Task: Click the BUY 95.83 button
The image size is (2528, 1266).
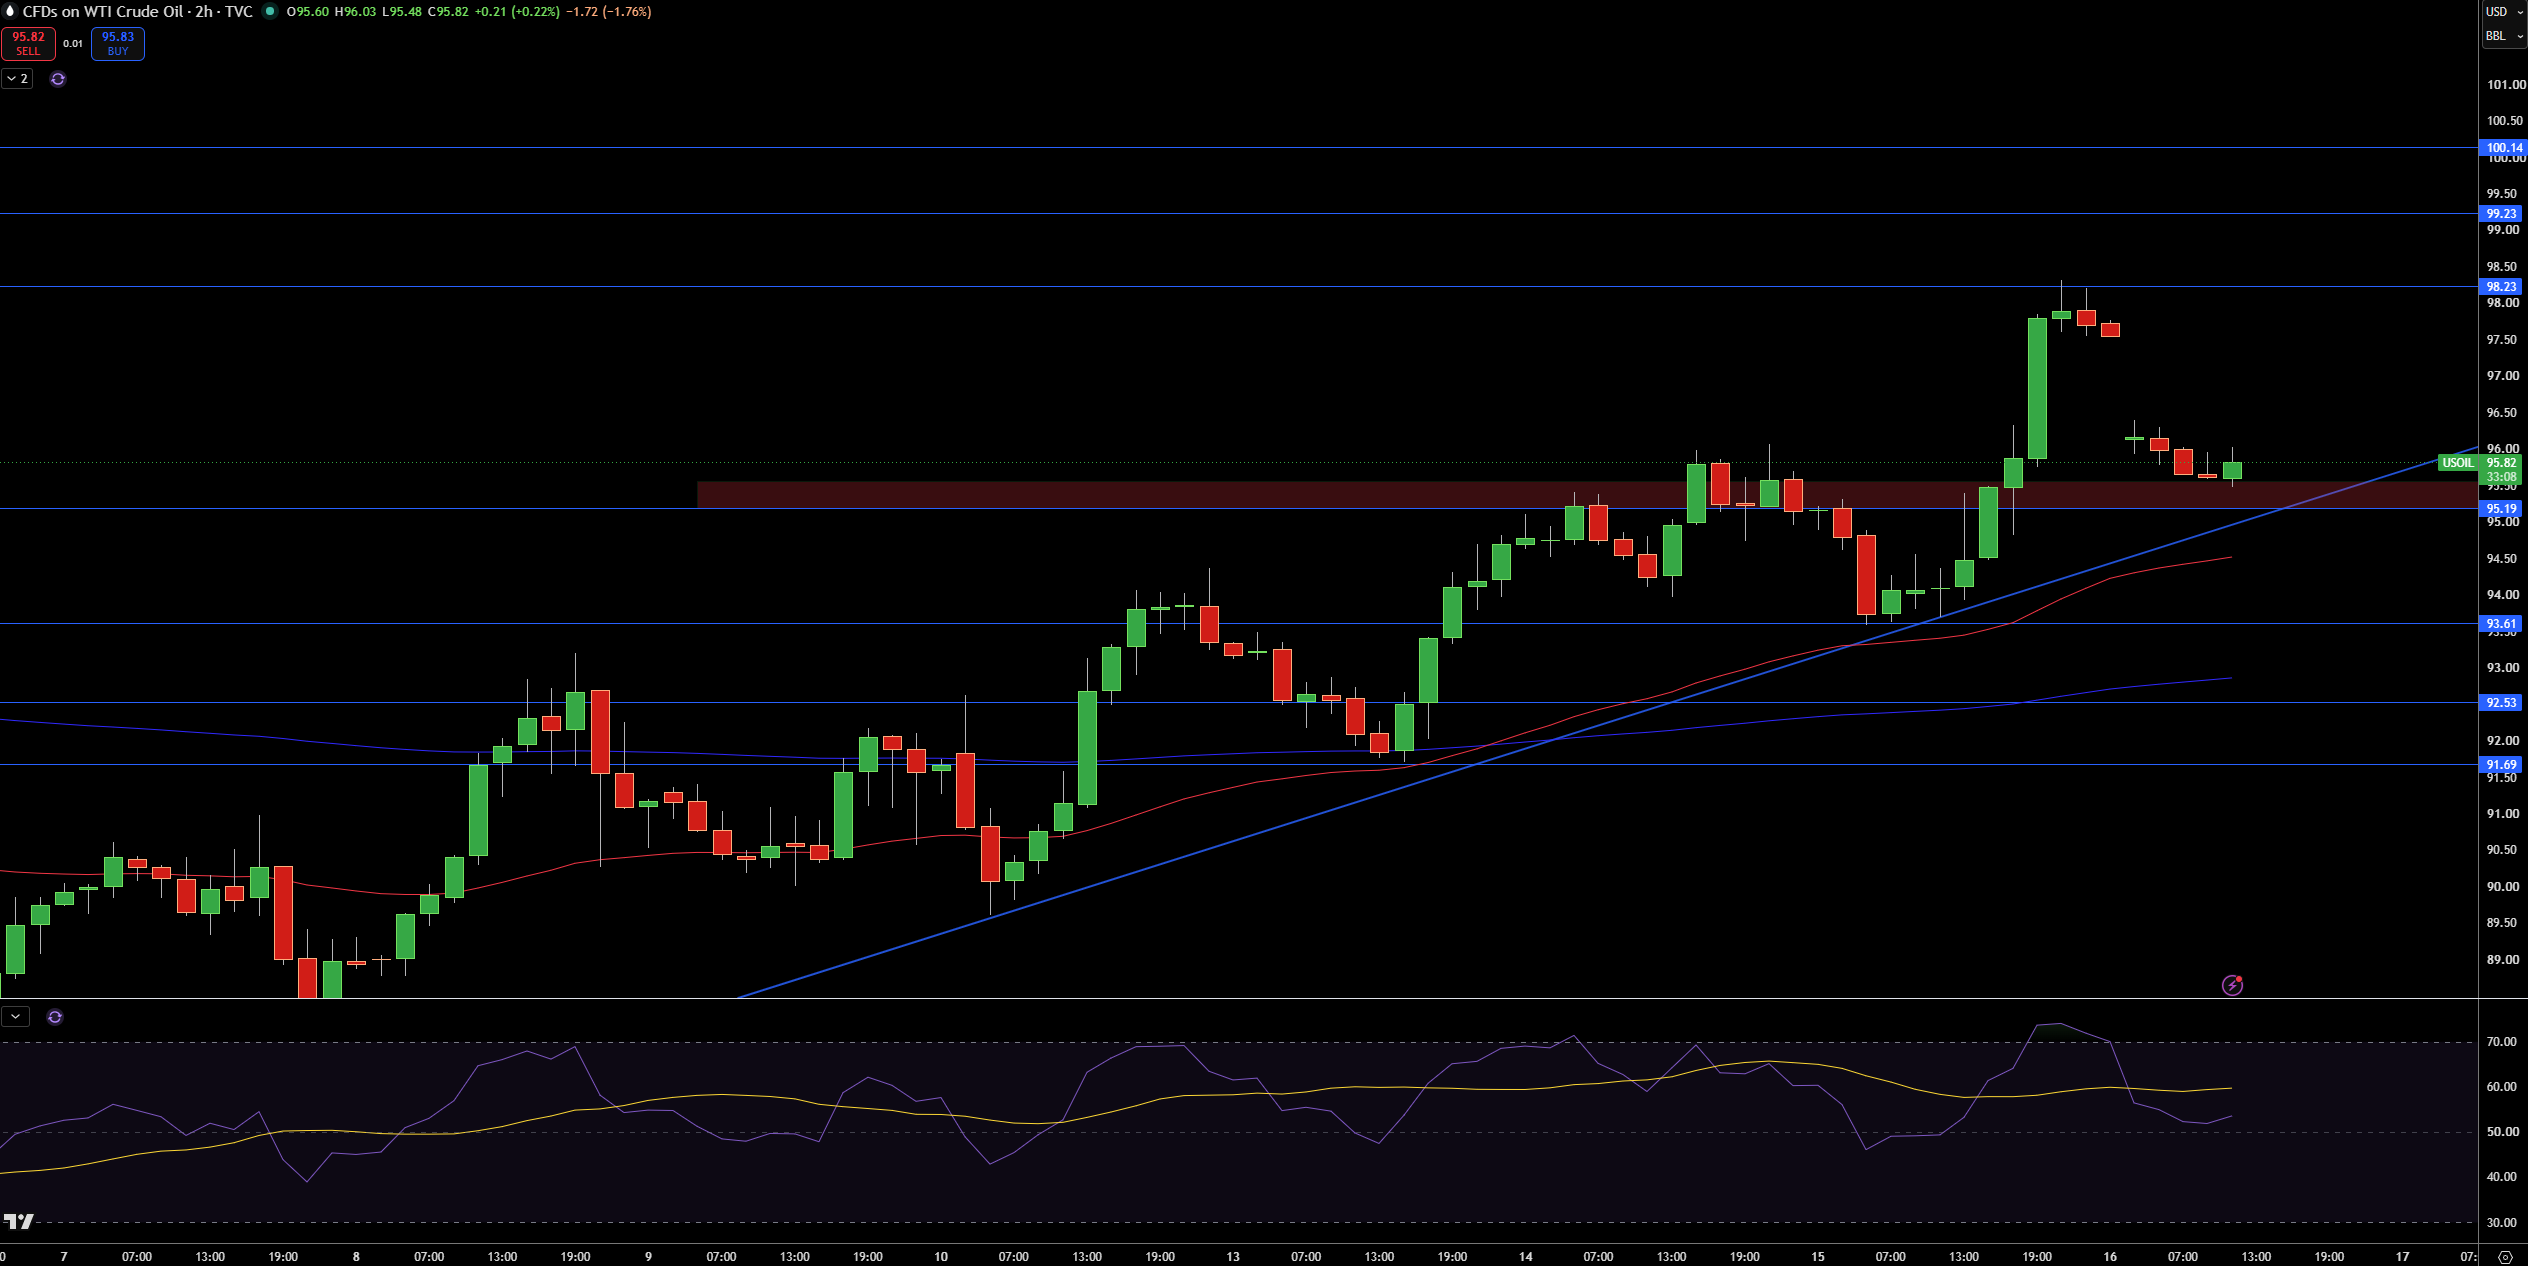Action: pos(118,44)
